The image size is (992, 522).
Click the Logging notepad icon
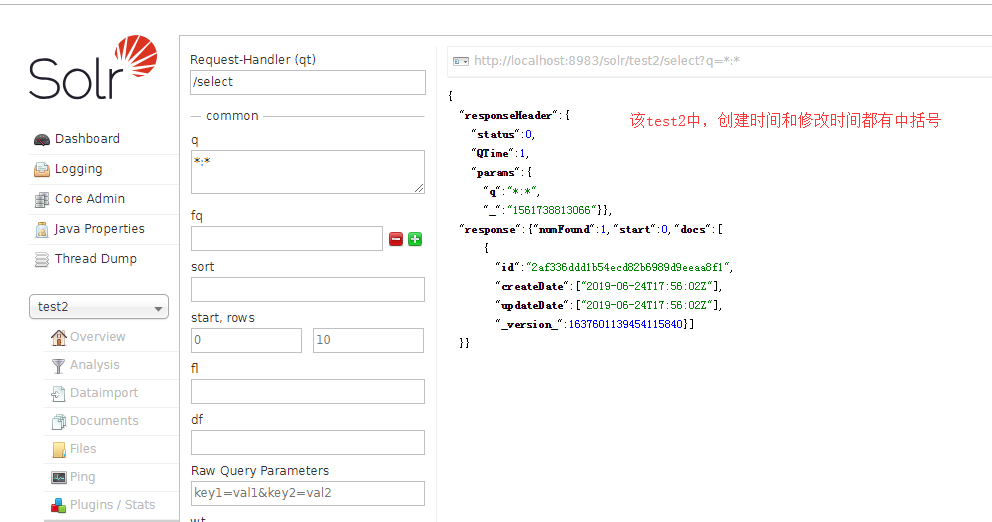coord(42,170)
